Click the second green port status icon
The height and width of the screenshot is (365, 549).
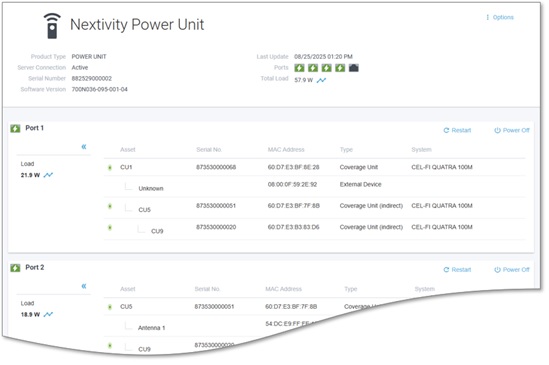(313, 68)
